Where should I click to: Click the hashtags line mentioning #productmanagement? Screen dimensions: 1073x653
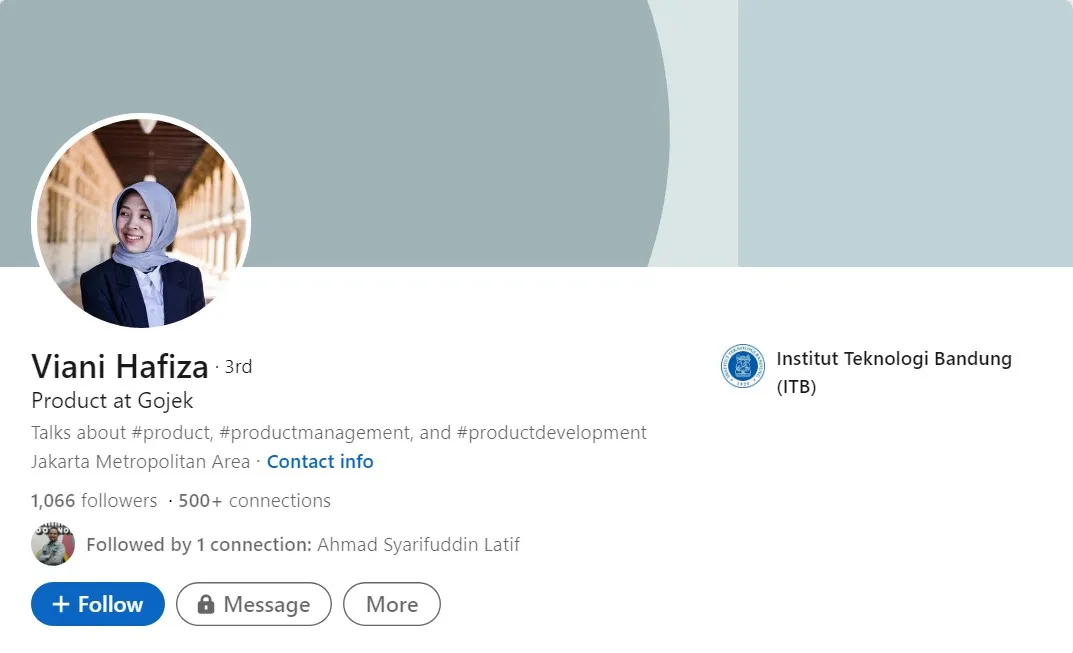click(x=339, y=433)
